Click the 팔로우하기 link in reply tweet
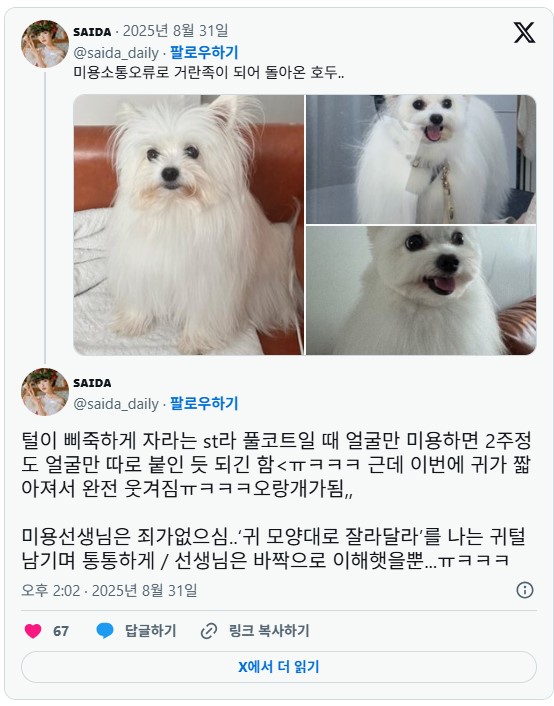Viewport: 554px width, 706px height. pos(204,403)
